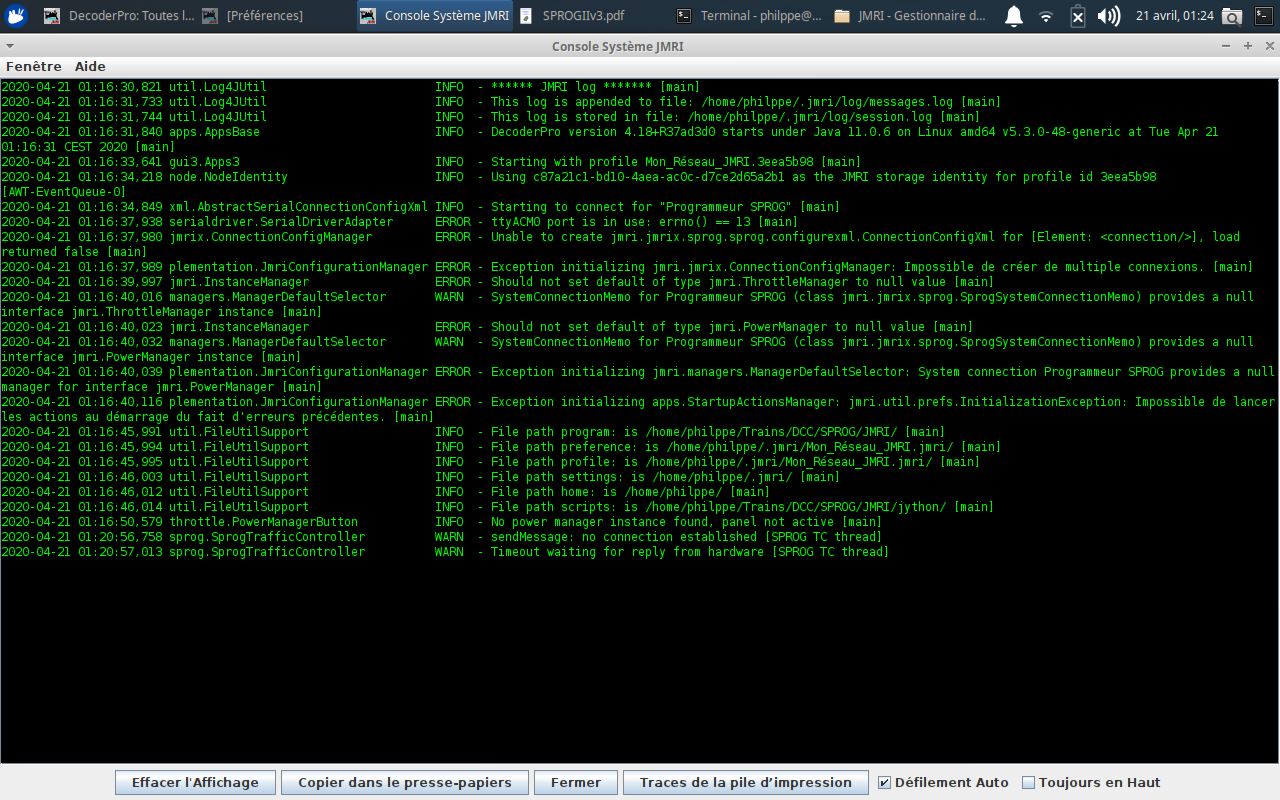Click the minimize button in the title bar

pos(1226,46)
